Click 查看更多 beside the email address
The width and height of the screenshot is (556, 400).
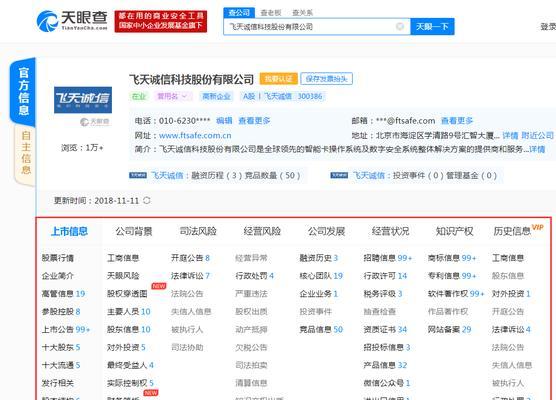(457, 121)
